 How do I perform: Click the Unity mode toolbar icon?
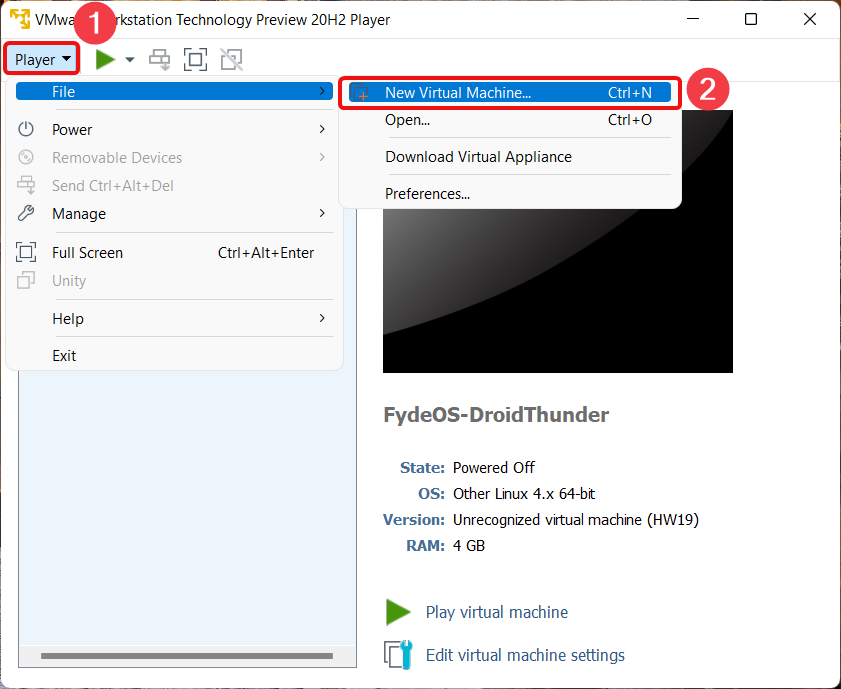pos(232,59)
